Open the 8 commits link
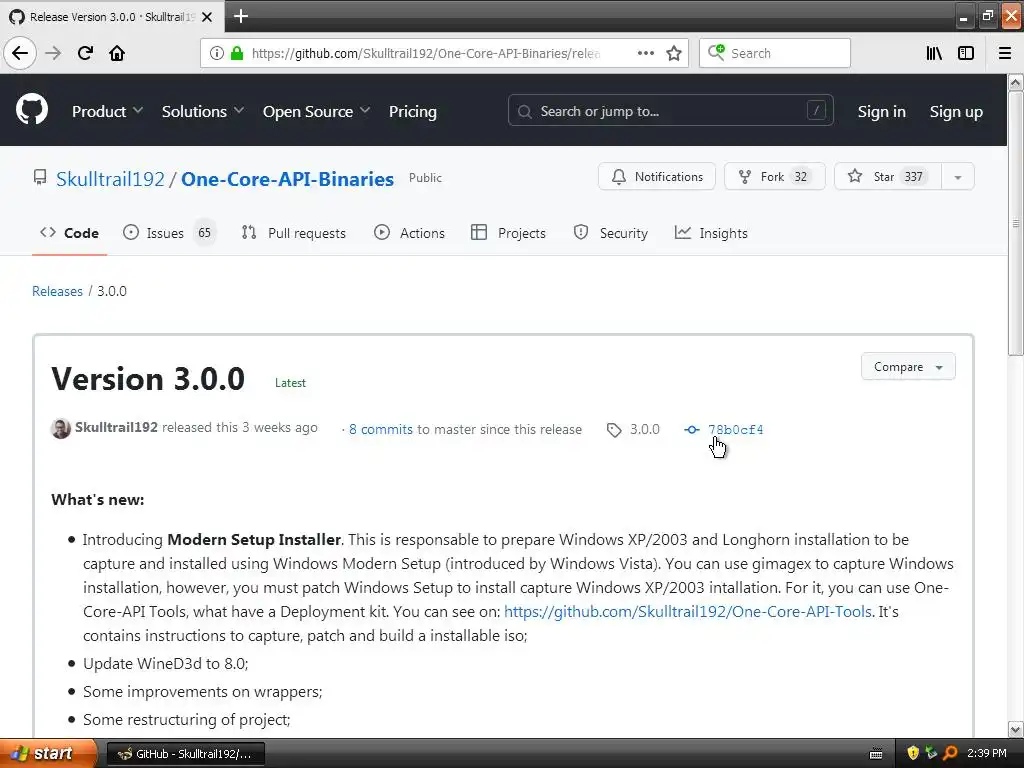The width and height of the screenshot is (1024, 768). click(381, 430)
